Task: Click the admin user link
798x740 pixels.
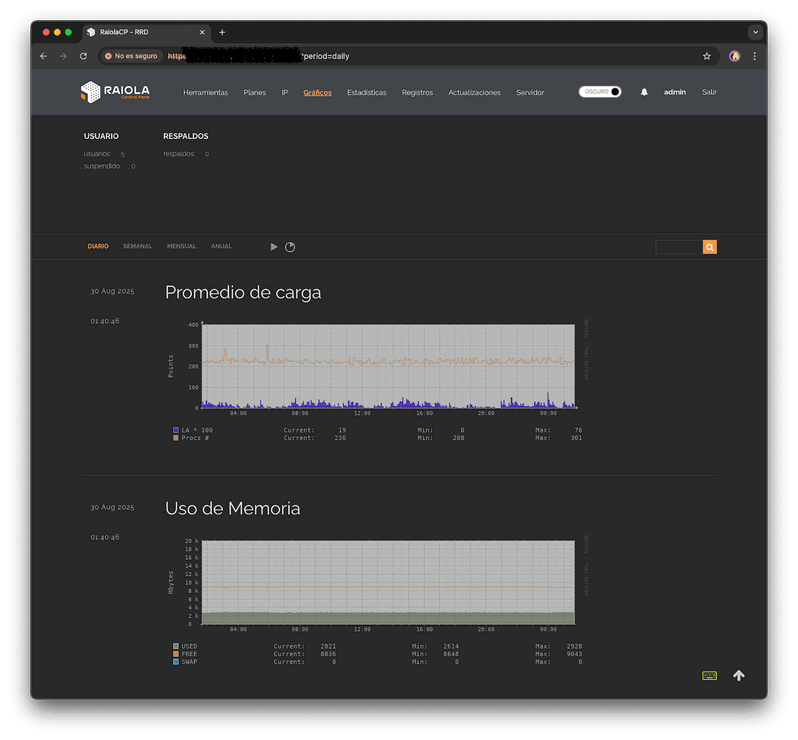Action: 675,92
